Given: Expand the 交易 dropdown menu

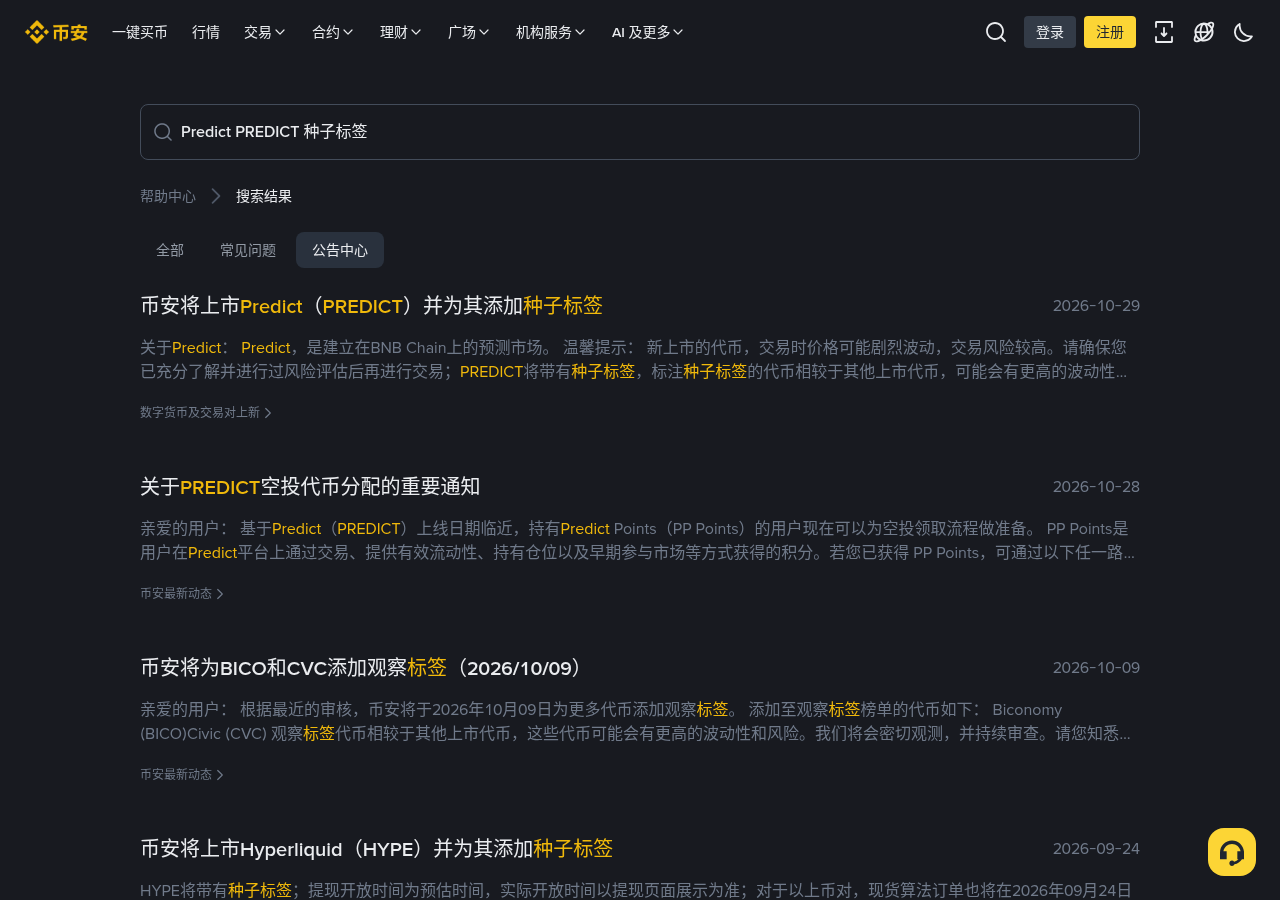Looking at the screenshot, I should 265,32.
